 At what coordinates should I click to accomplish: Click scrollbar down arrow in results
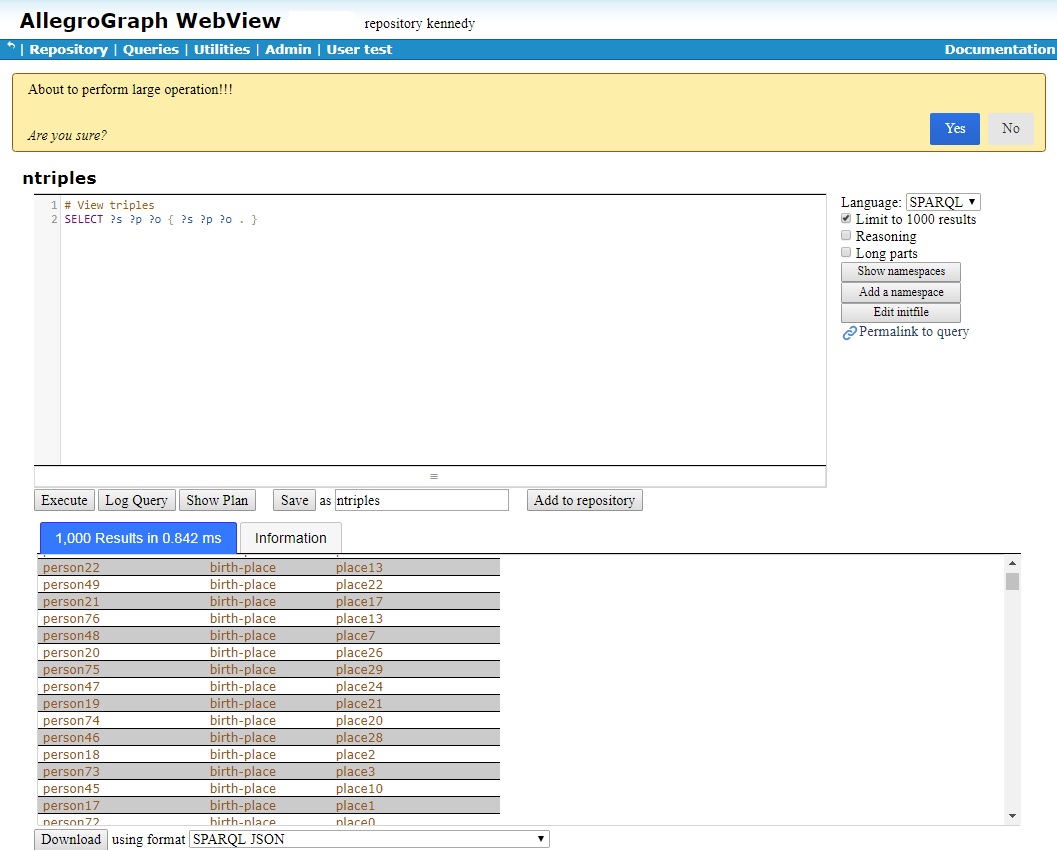(1012, 816)
